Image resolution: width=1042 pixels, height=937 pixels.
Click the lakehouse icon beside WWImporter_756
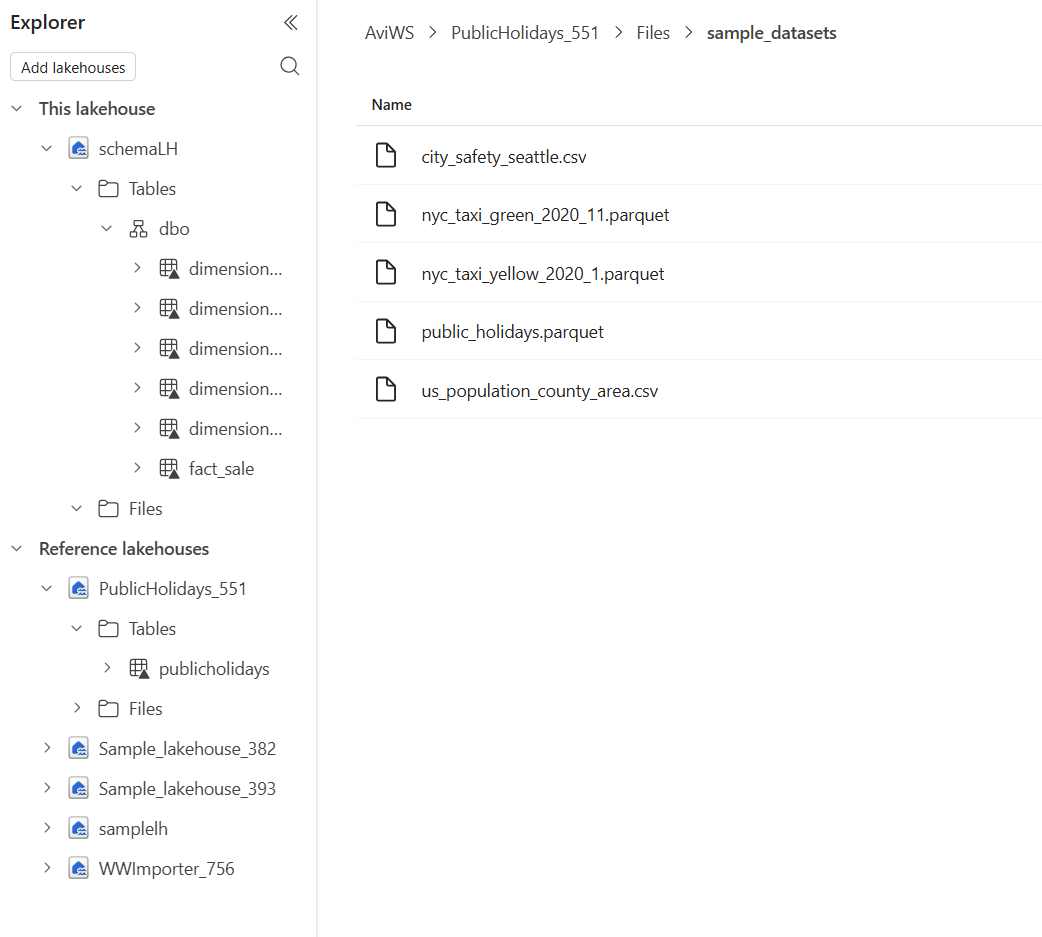point(78,868)
